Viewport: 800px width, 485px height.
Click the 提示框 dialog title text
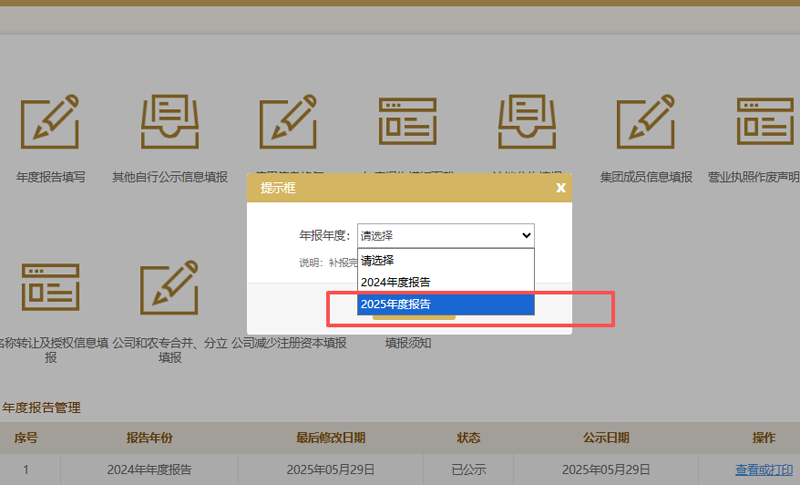tap(278, 188)
